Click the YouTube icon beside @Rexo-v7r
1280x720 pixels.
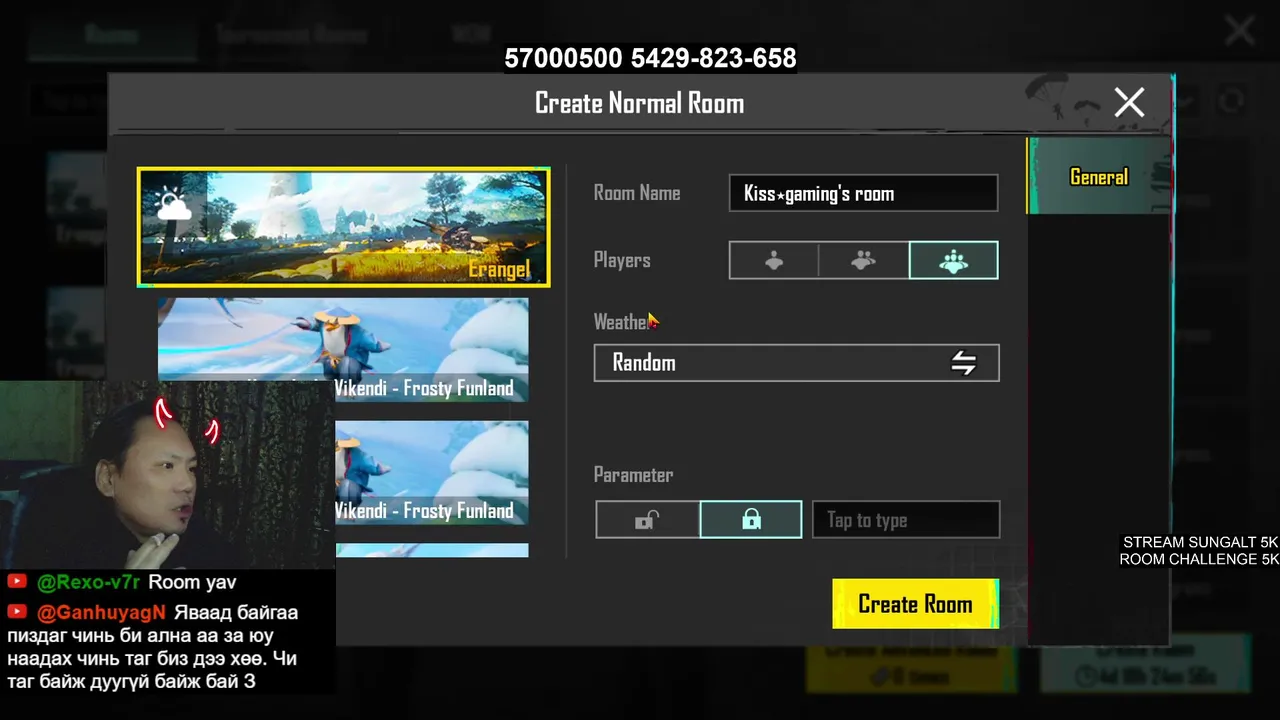(x=17, y=581)
